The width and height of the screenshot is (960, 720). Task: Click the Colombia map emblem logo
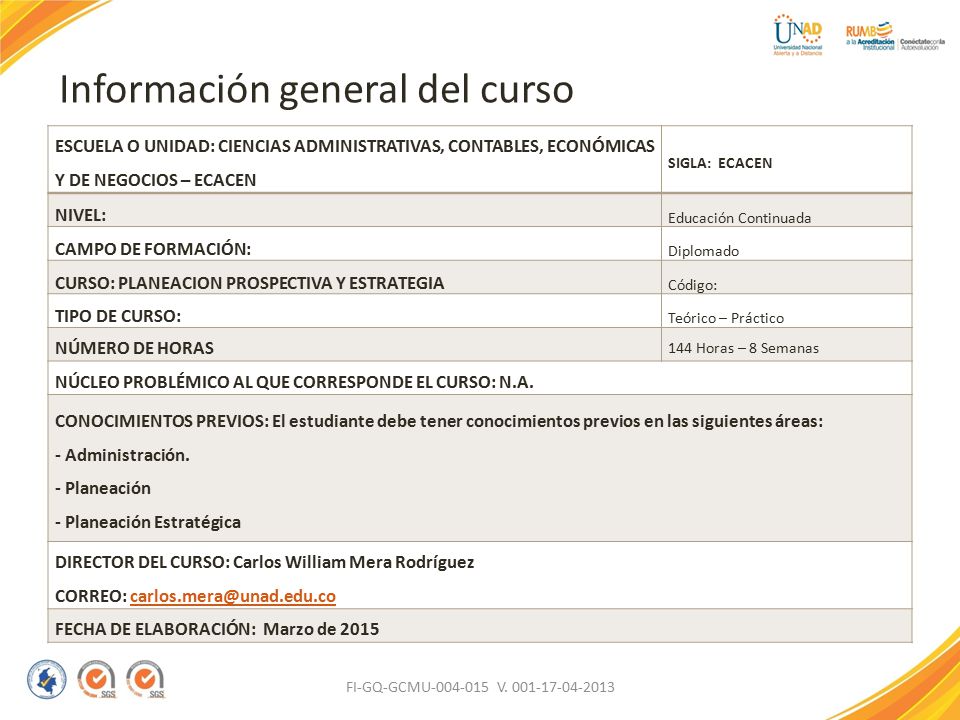[47, 680]
